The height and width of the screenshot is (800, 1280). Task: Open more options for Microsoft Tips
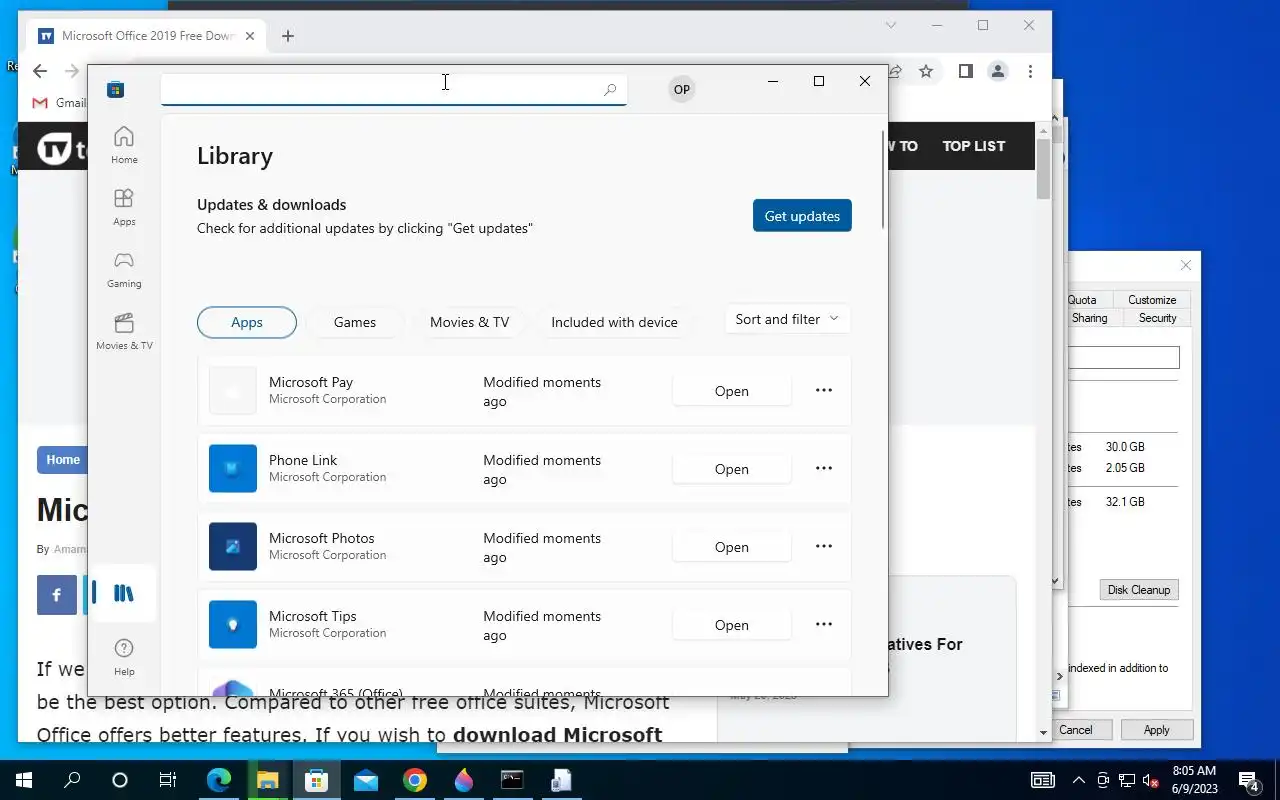[824, 624]
